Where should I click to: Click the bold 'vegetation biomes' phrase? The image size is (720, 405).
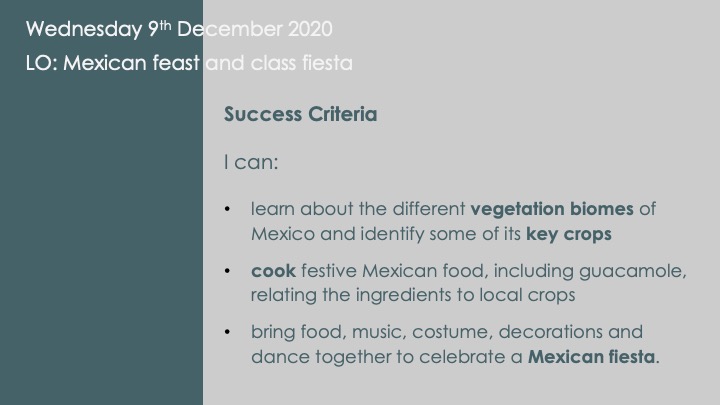552,209
